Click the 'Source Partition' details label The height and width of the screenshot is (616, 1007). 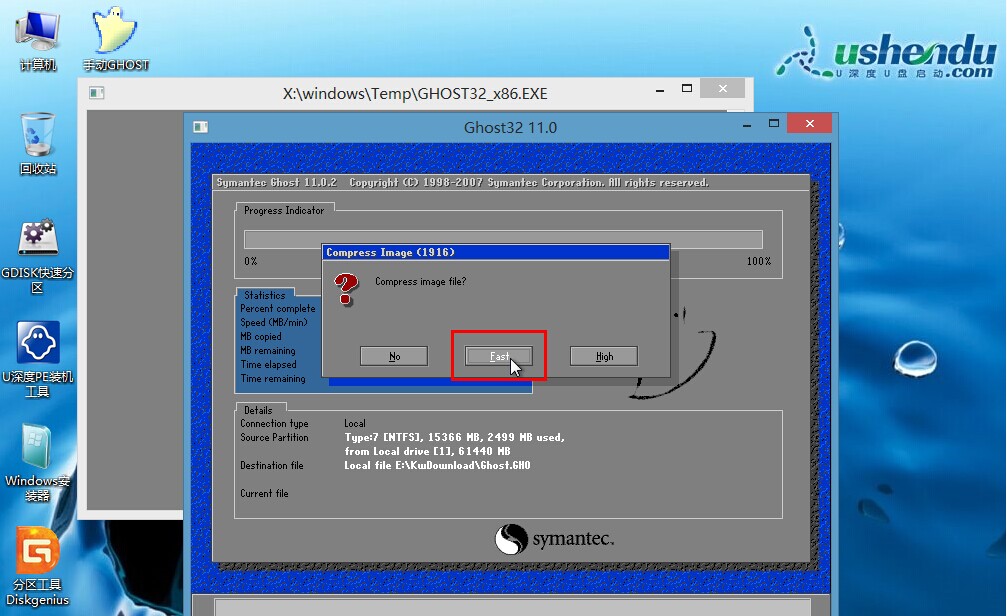coord(274,437)
